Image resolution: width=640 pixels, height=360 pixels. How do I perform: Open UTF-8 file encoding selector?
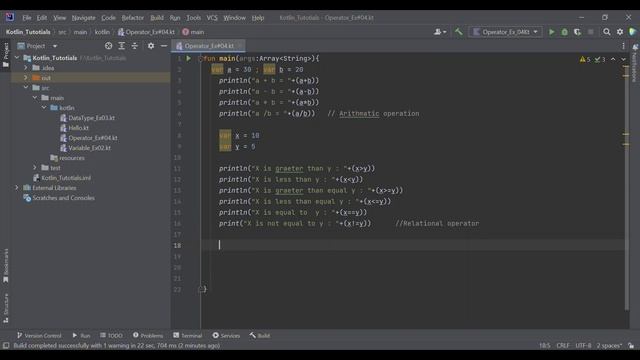[x=583, y=346]
